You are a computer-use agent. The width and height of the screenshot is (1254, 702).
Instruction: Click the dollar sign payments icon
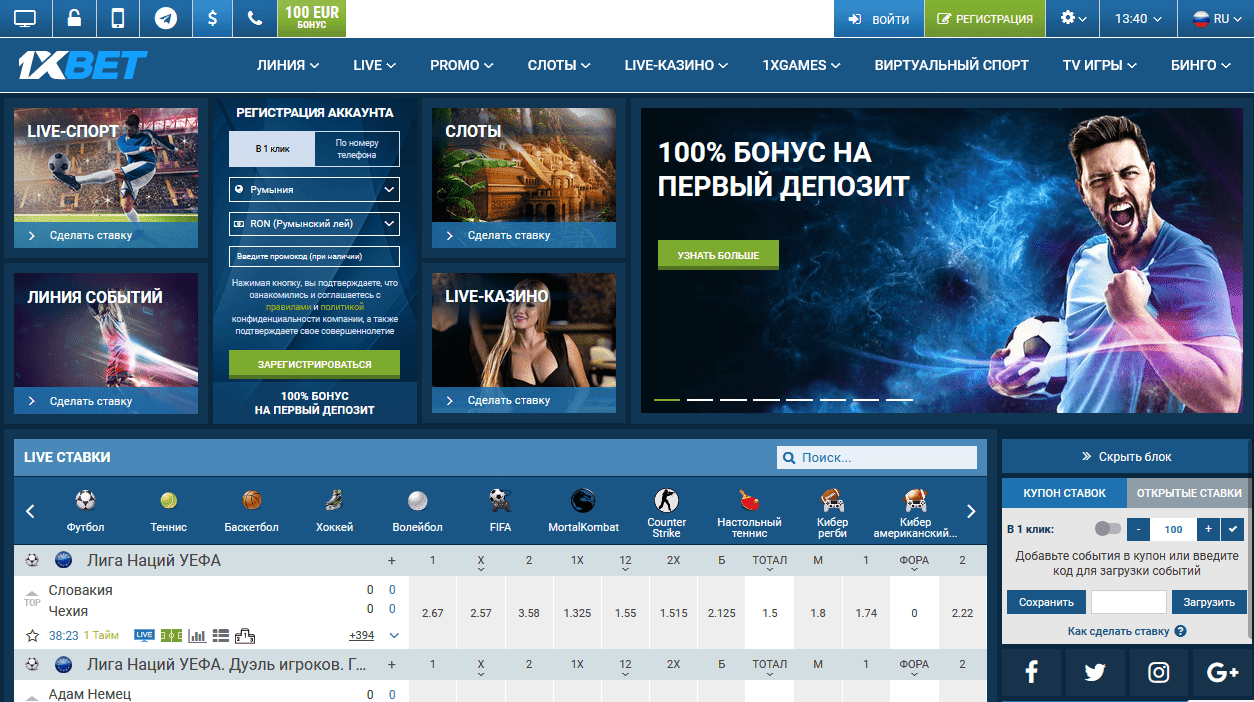pos(212,18)
